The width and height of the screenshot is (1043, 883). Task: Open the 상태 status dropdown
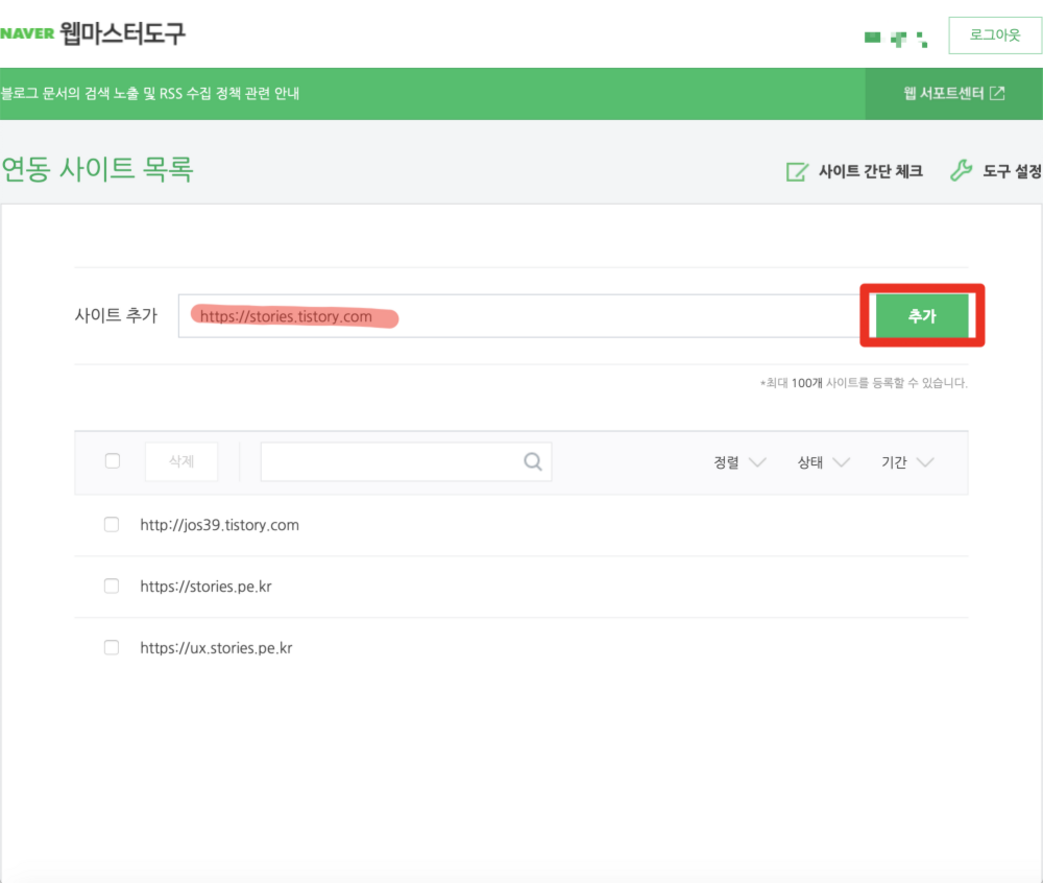[823, 462]
